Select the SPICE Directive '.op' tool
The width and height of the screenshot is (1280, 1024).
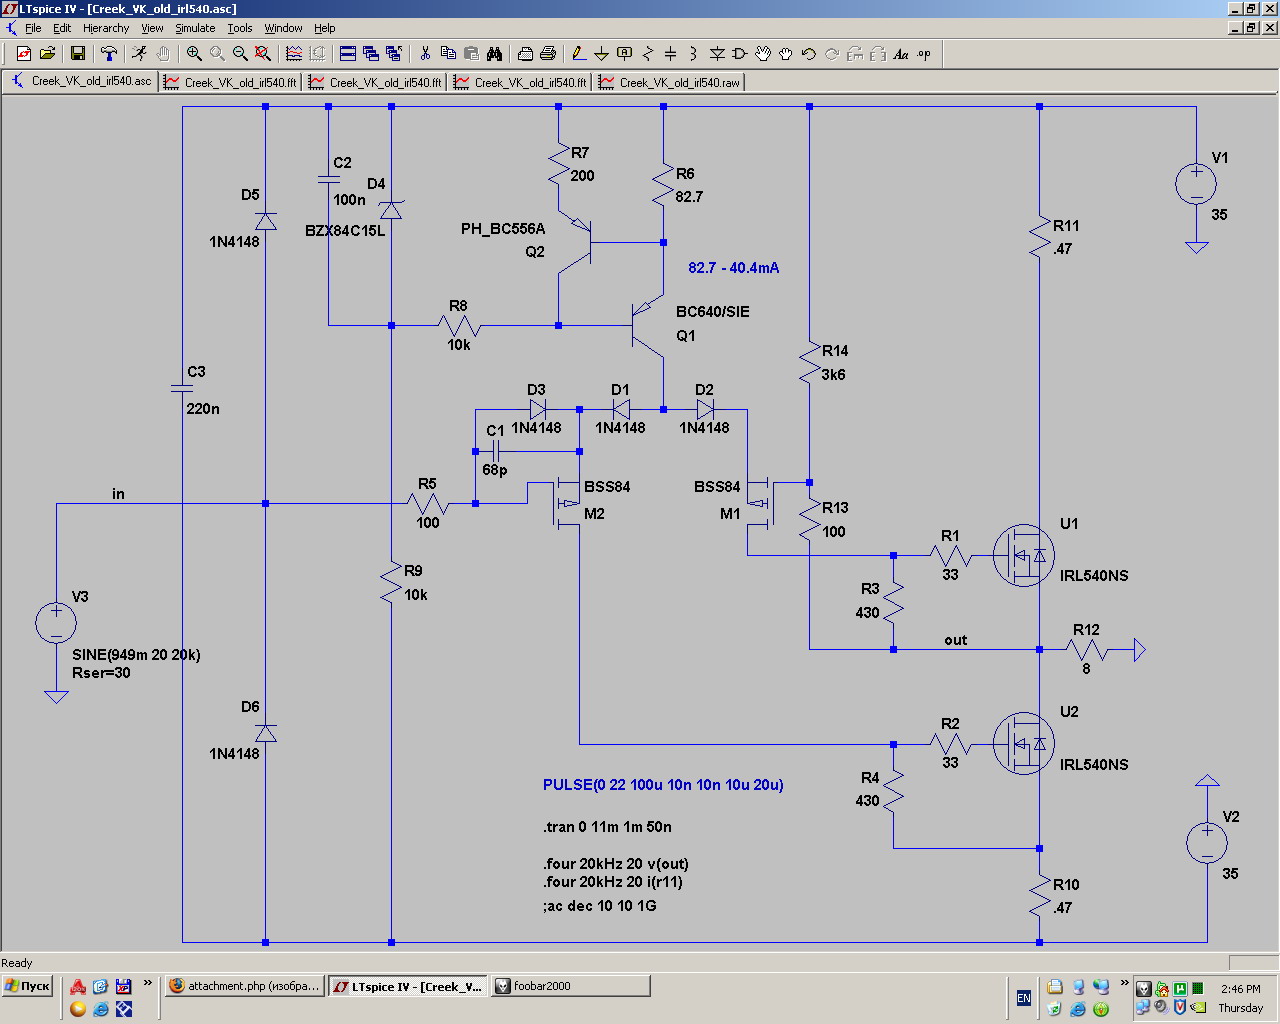tap(924, 54)
